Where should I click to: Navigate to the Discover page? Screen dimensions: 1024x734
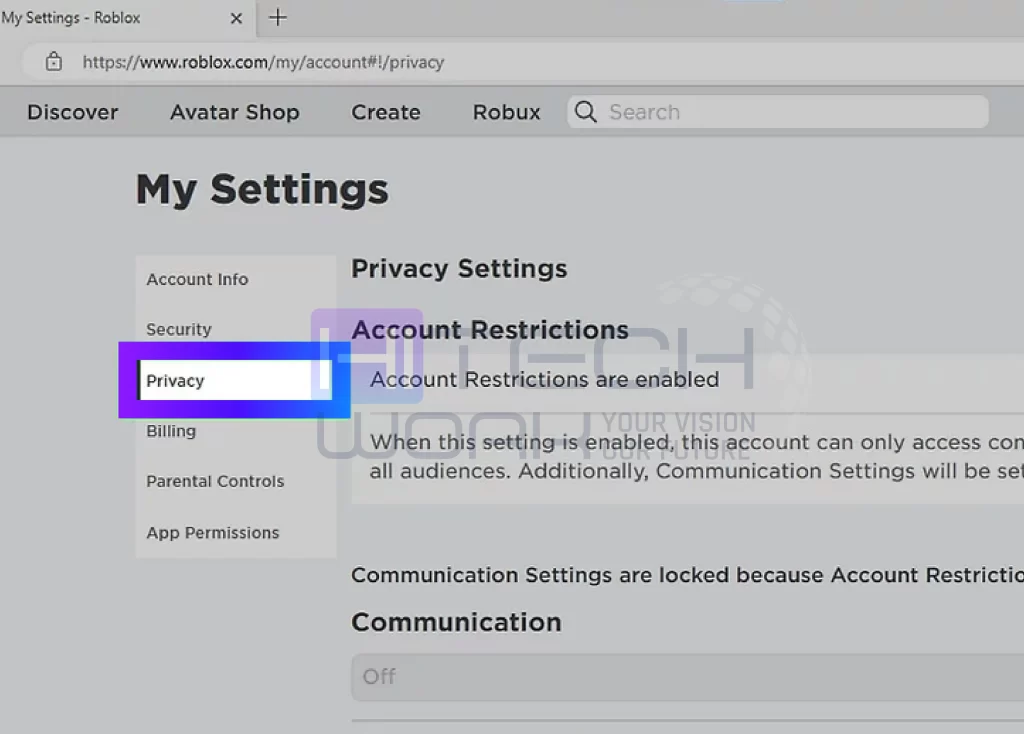(72, 112)
